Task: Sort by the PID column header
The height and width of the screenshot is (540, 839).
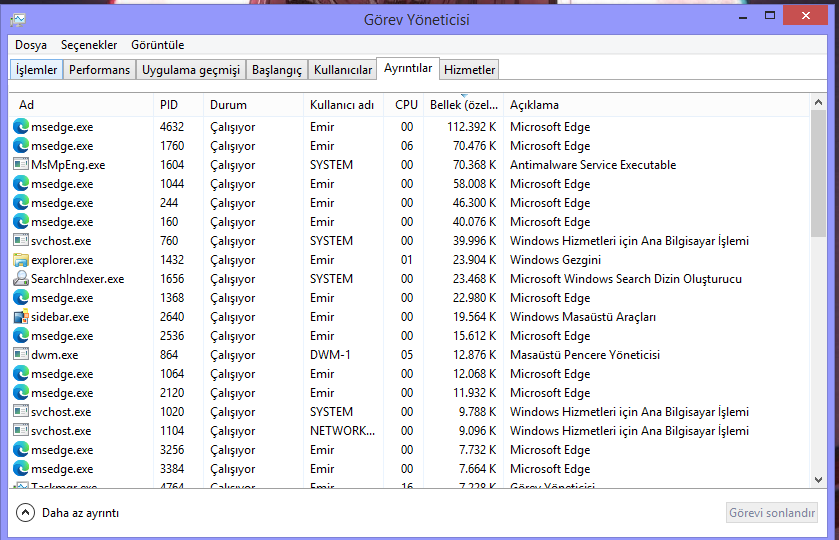Action: pos(179,105)
